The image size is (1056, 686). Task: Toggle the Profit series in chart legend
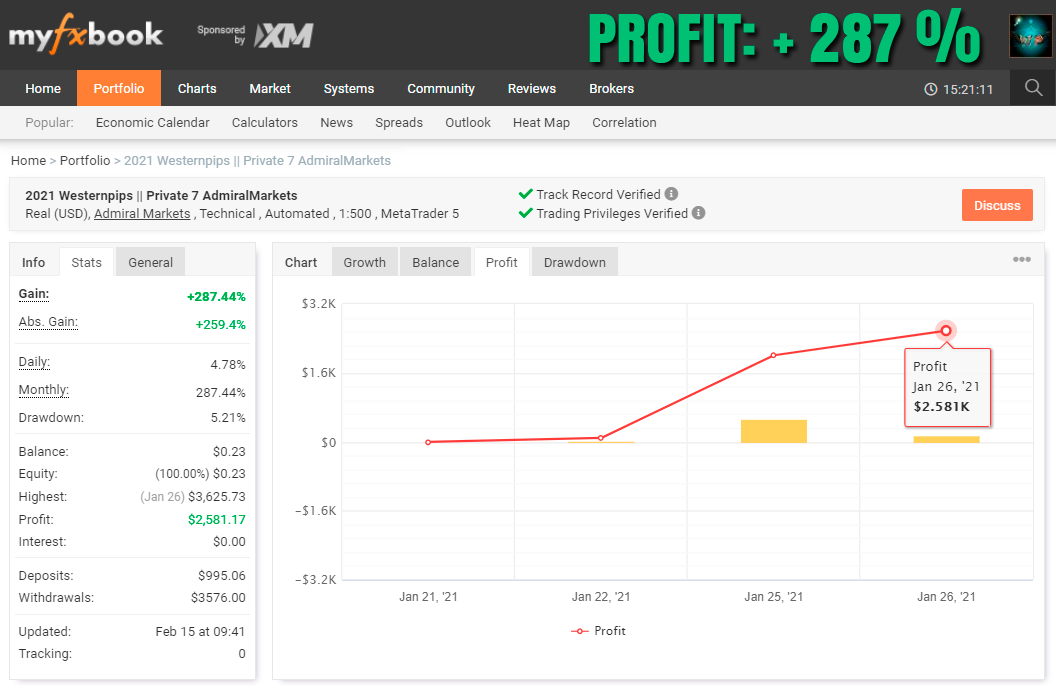[x=598, y=631]
